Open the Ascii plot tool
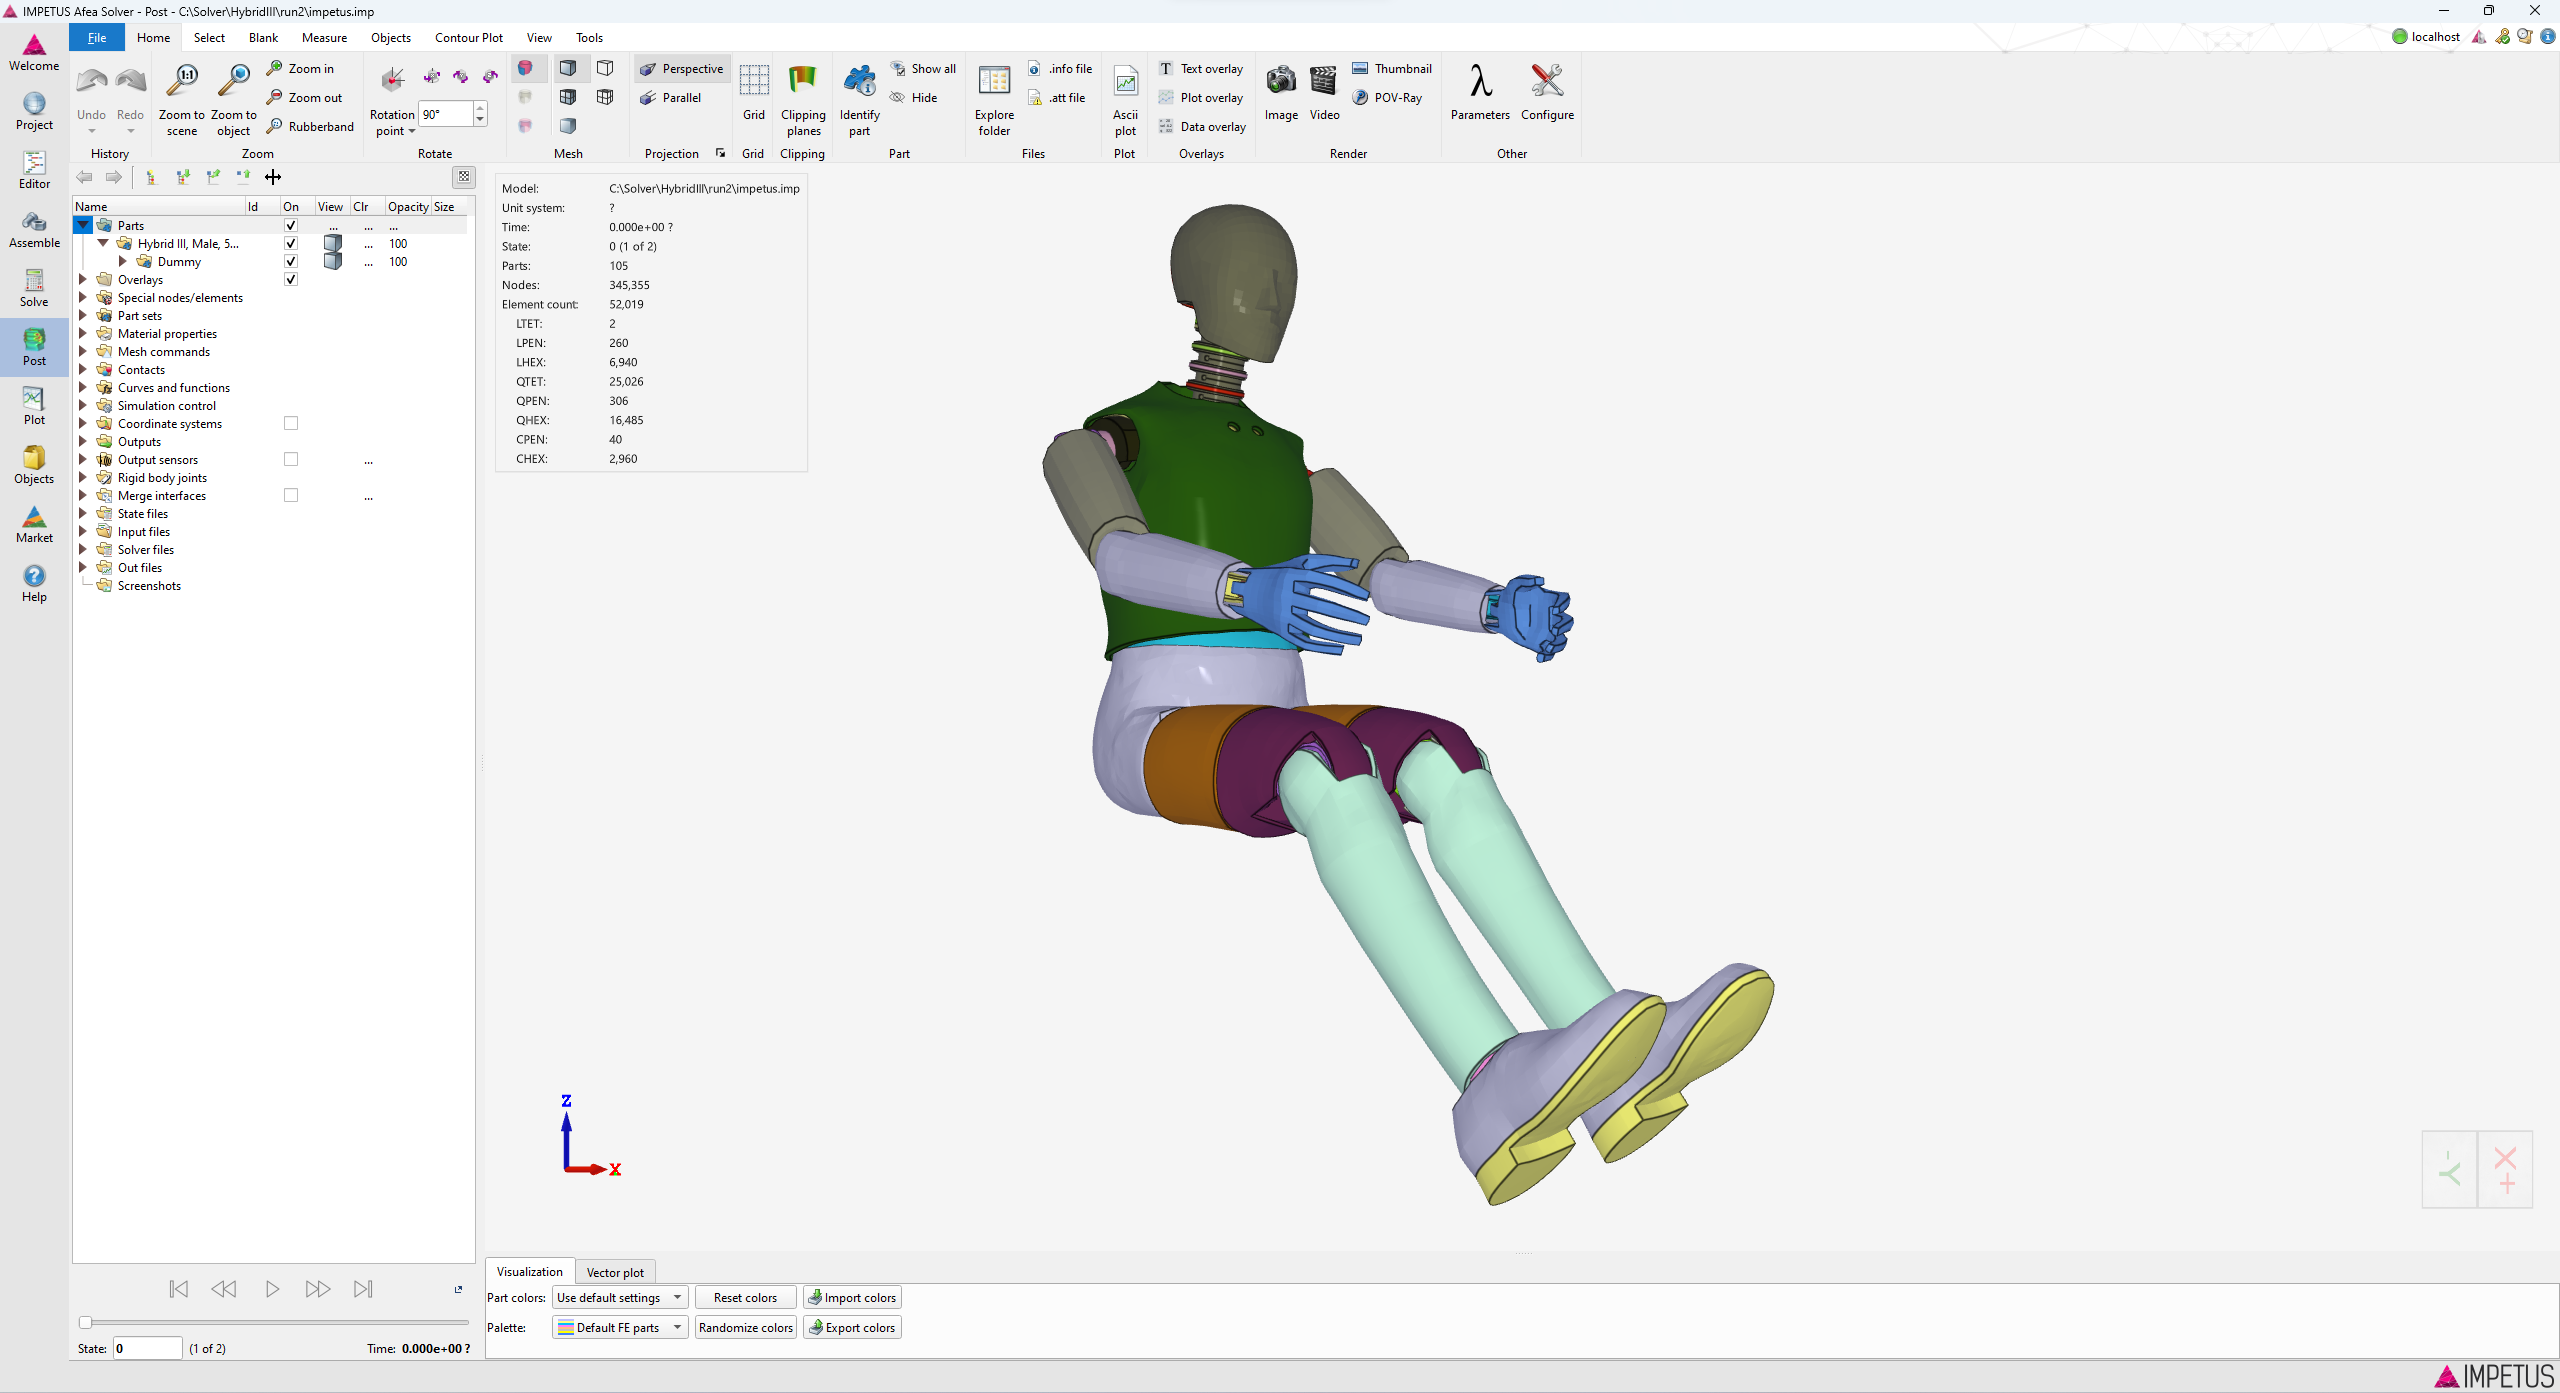This screenshot has height=1393, width=2560. pos(1126,100)
